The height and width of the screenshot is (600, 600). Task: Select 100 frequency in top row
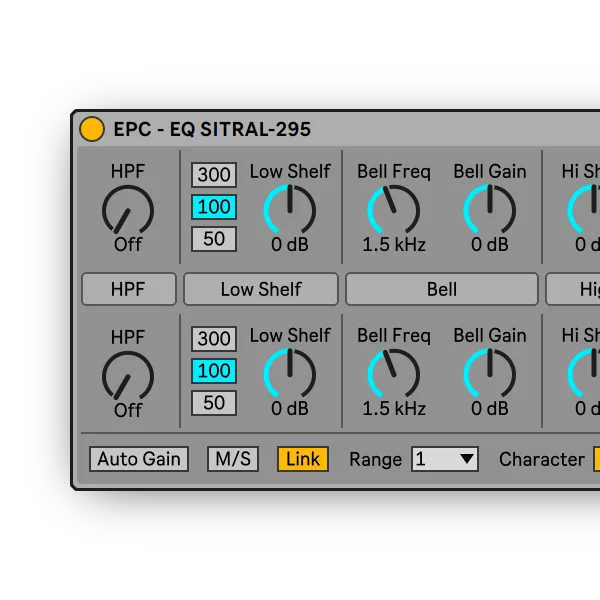tap(214, 207)
